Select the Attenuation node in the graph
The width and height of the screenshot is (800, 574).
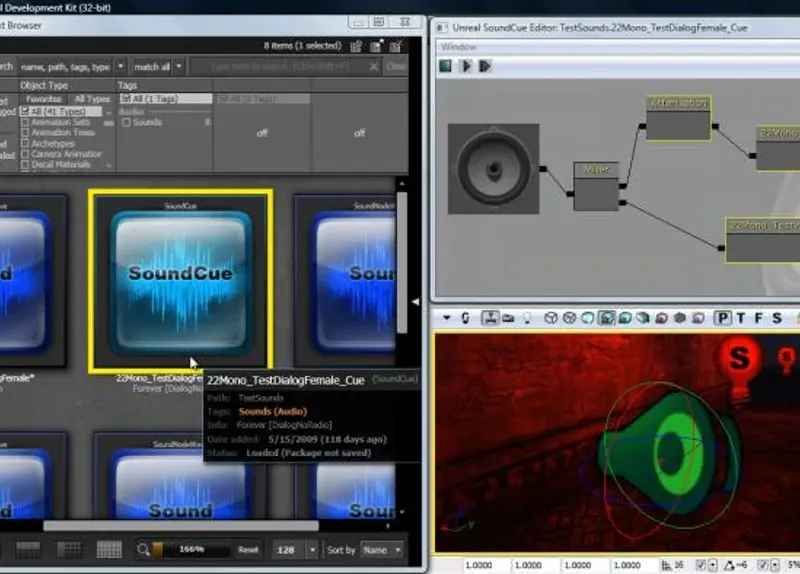point(679,118)
